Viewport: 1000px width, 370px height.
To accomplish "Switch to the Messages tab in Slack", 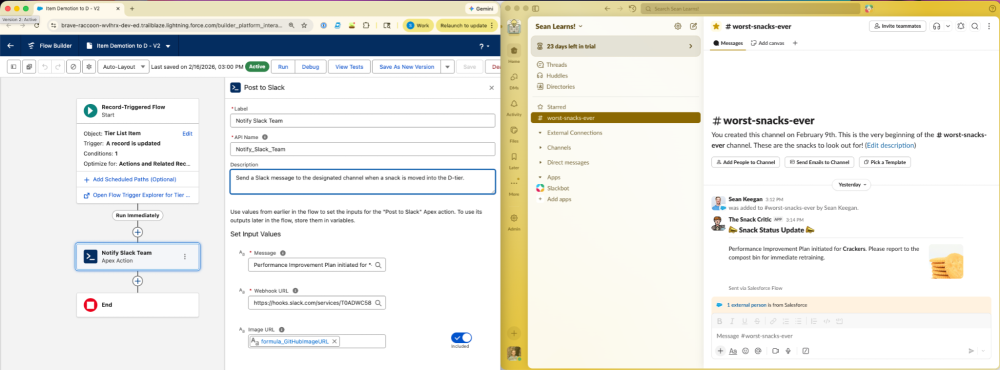I will [728, 43].
